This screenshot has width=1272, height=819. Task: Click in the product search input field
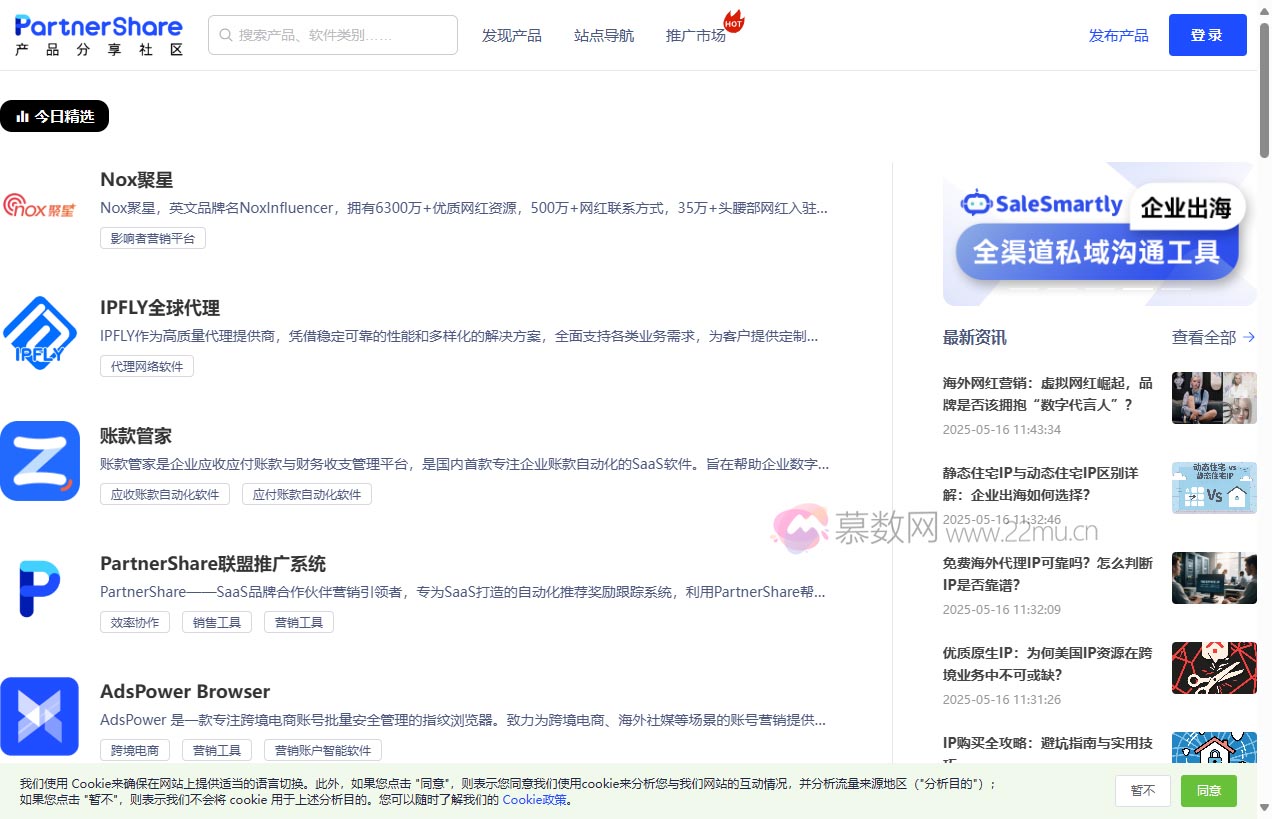(340, 35)
